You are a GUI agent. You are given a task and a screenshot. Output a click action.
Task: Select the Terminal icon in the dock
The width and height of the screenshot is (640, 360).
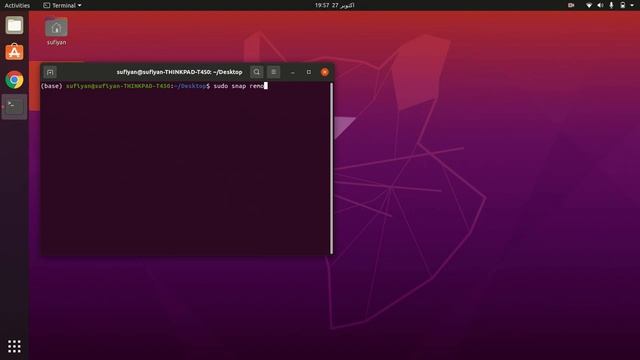click(14, 107)
